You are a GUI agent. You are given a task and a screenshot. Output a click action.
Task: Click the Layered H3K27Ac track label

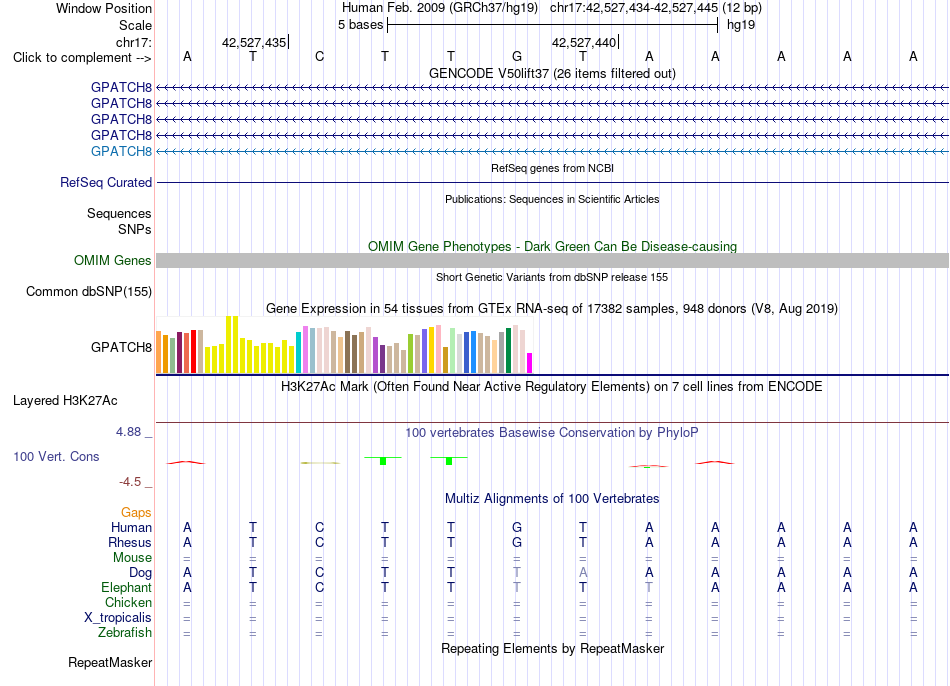pyautogui.click(x=65, y=401)
